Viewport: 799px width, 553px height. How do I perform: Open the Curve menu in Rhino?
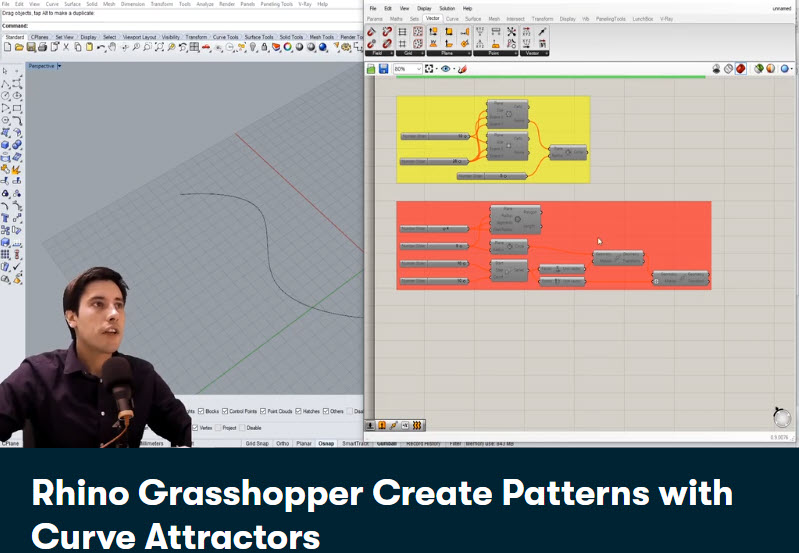click(x=52, y=4)
